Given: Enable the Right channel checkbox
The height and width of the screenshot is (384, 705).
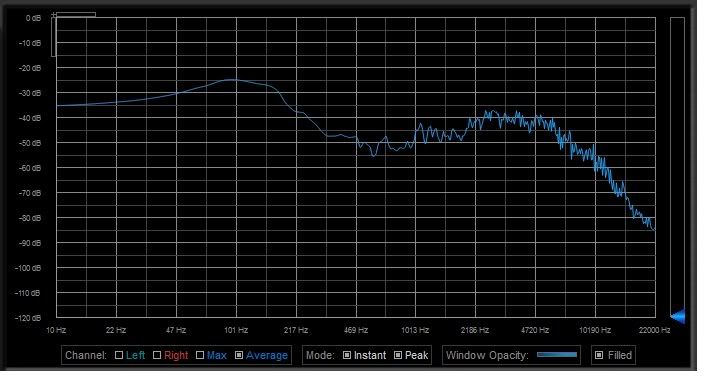Looking at the screenshot, I should 157,355.
